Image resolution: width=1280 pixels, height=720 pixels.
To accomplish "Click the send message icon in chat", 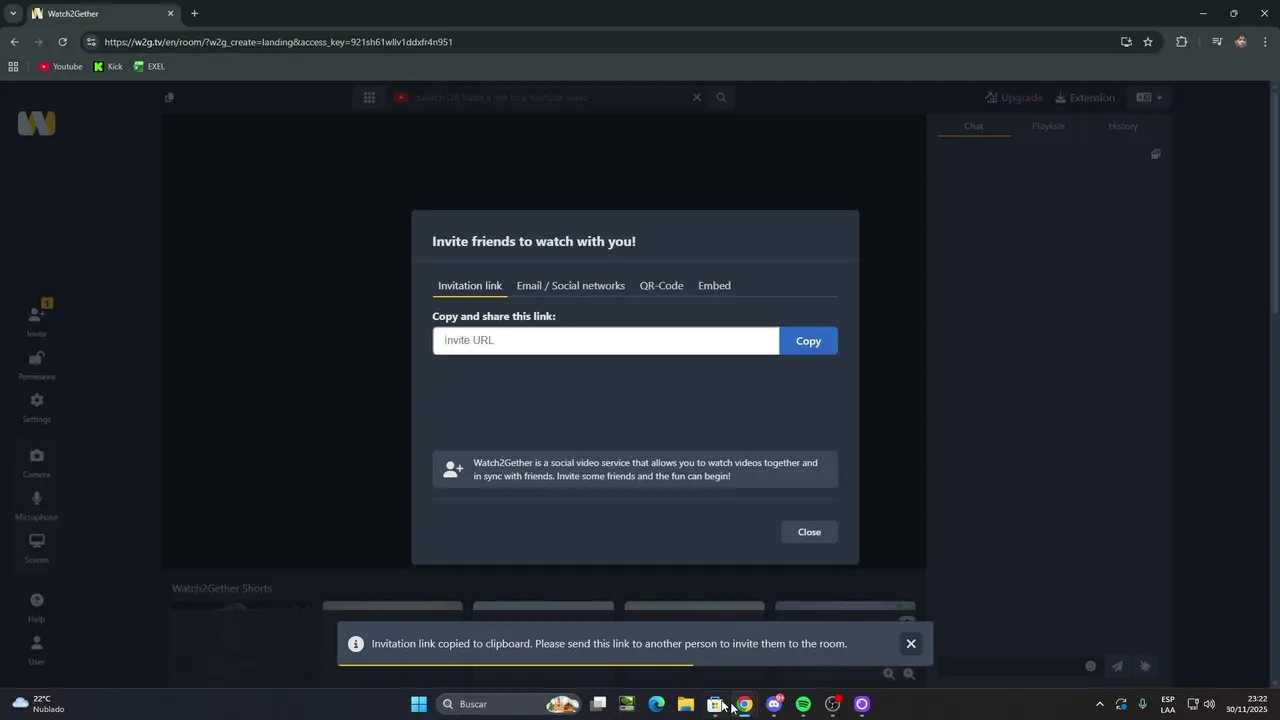I will click(1118, 666).
